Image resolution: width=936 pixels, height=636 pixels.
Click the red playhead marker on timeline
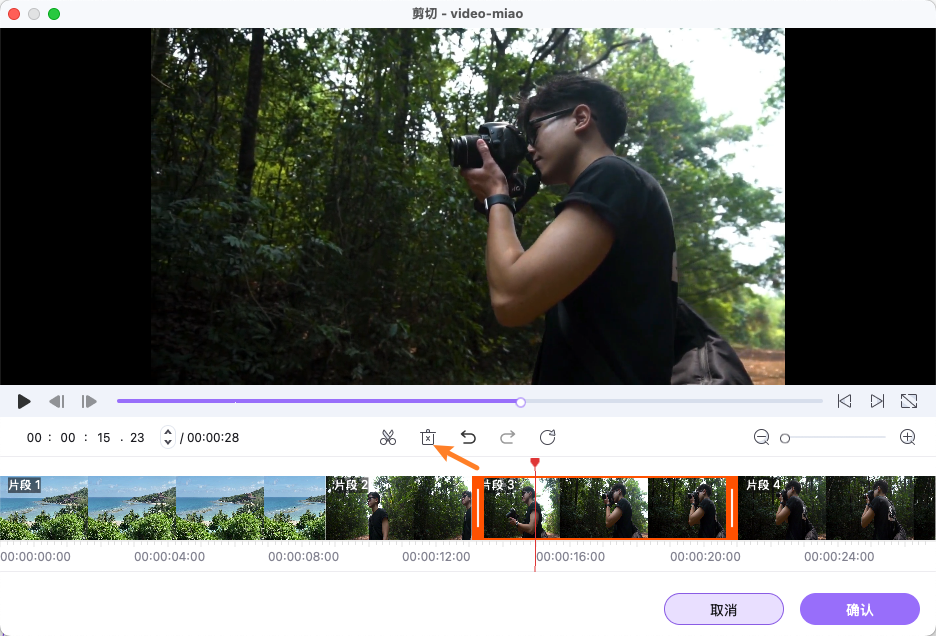tap(535, 462)
